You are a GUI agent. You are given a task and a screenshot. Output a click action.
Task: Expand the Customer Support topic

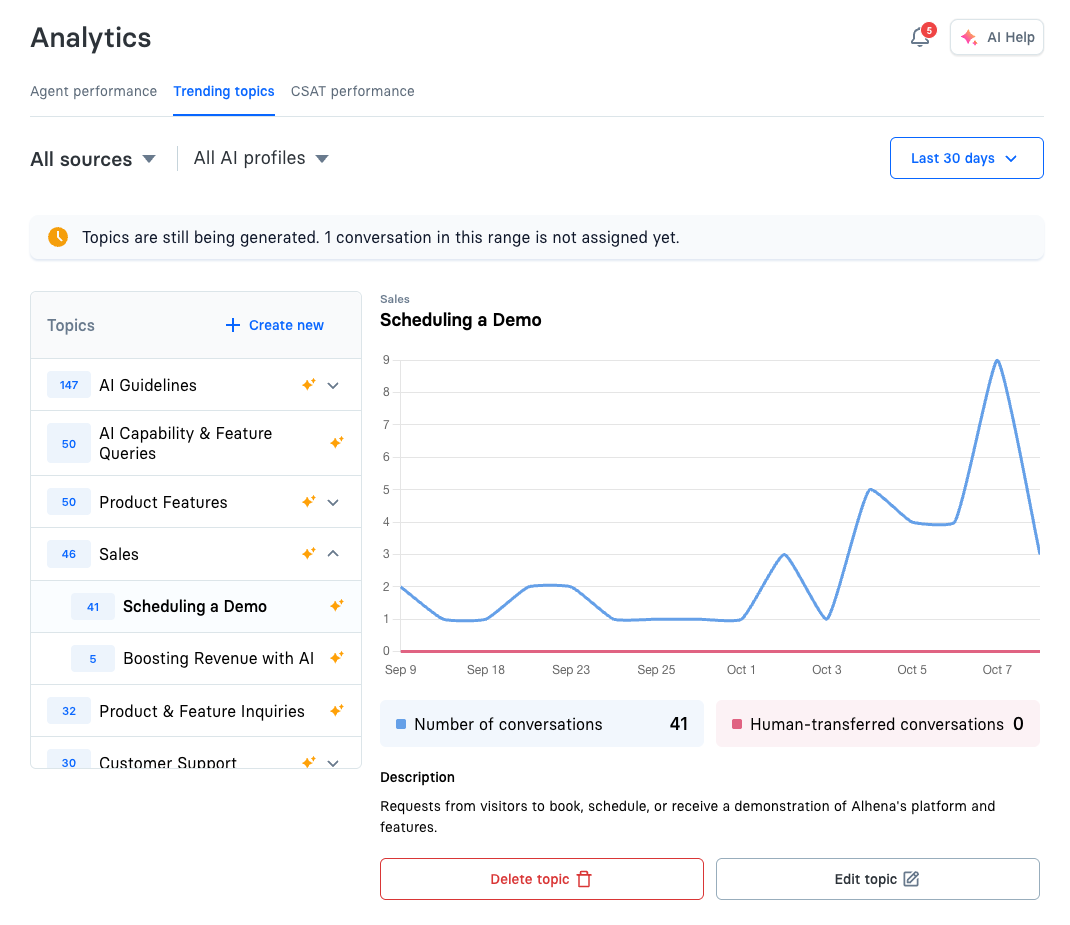click(333, 763)
